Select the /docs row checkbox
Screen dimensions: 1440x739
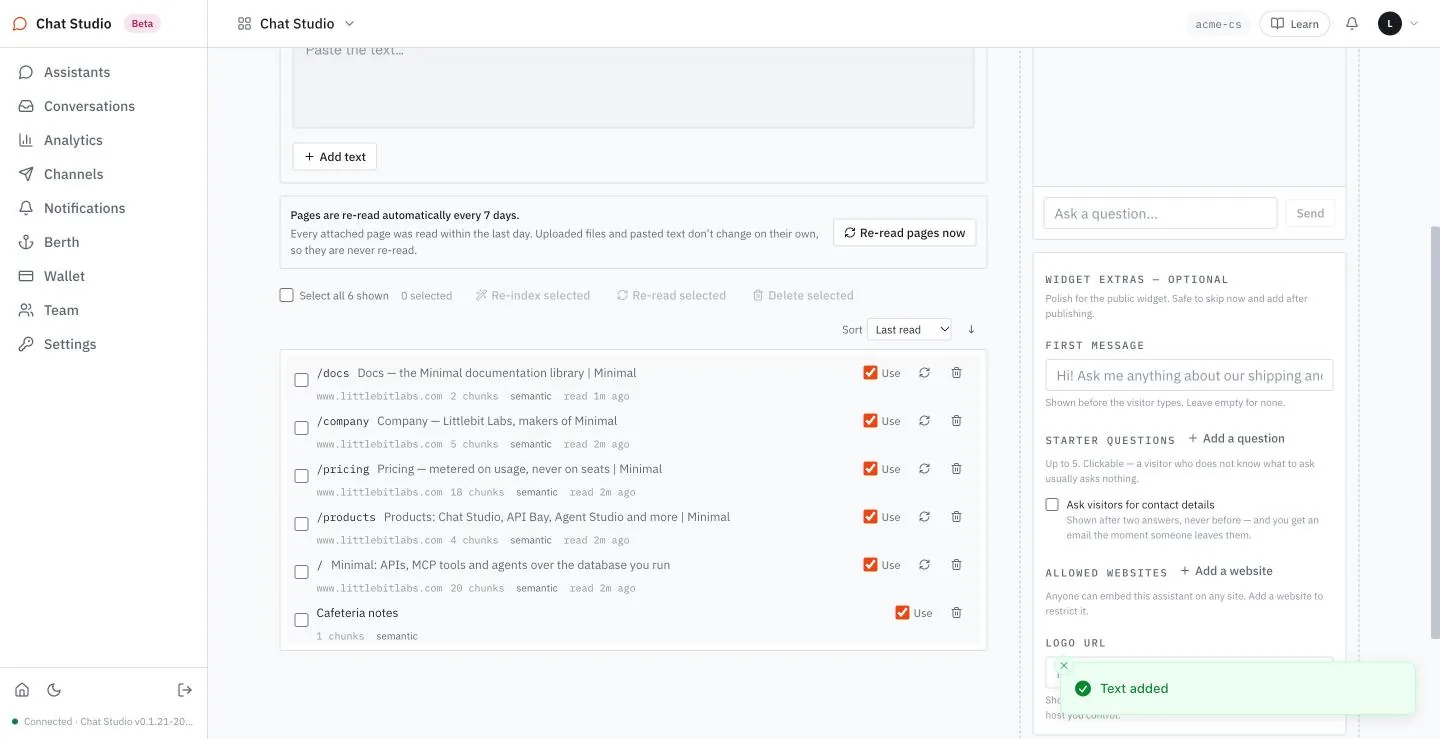tap(301, 380)
